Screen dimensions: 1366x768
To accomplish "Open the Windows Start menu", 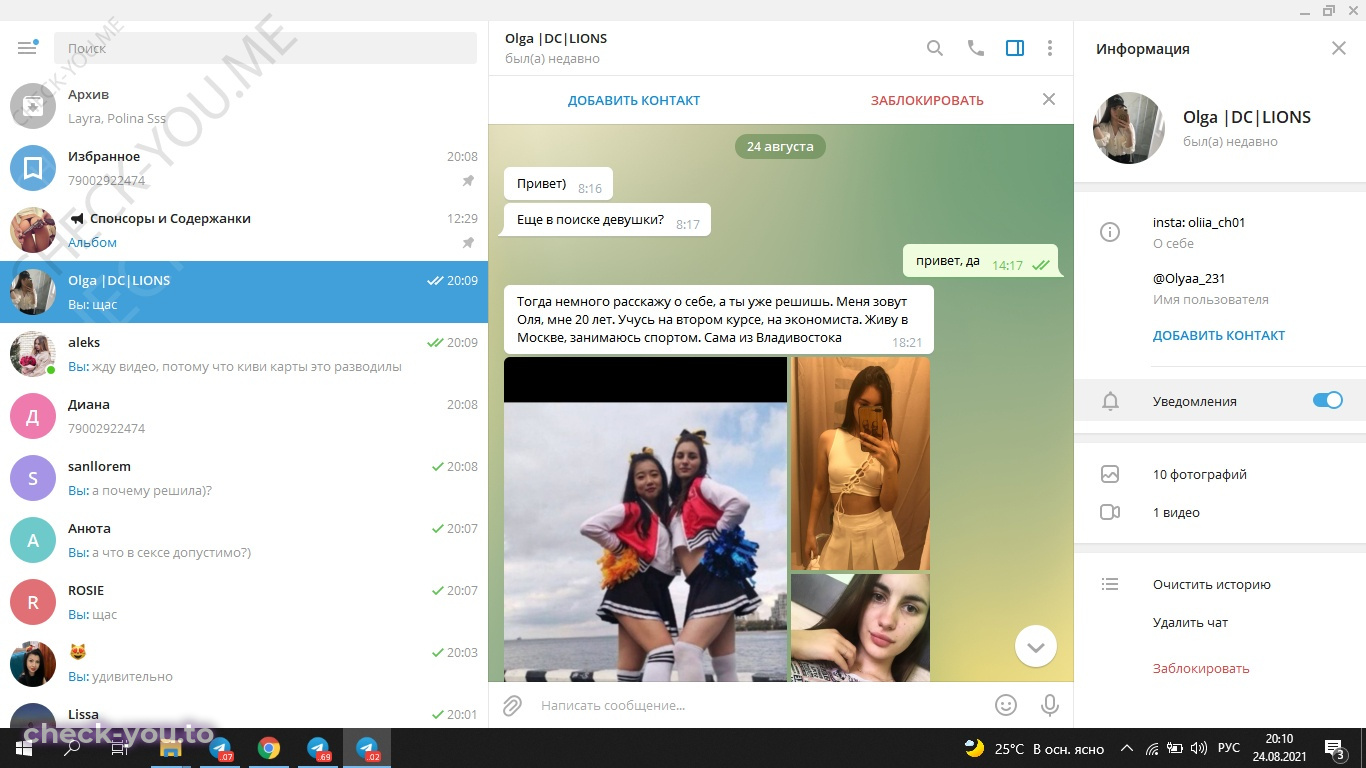I will click(x=24, y=748).
